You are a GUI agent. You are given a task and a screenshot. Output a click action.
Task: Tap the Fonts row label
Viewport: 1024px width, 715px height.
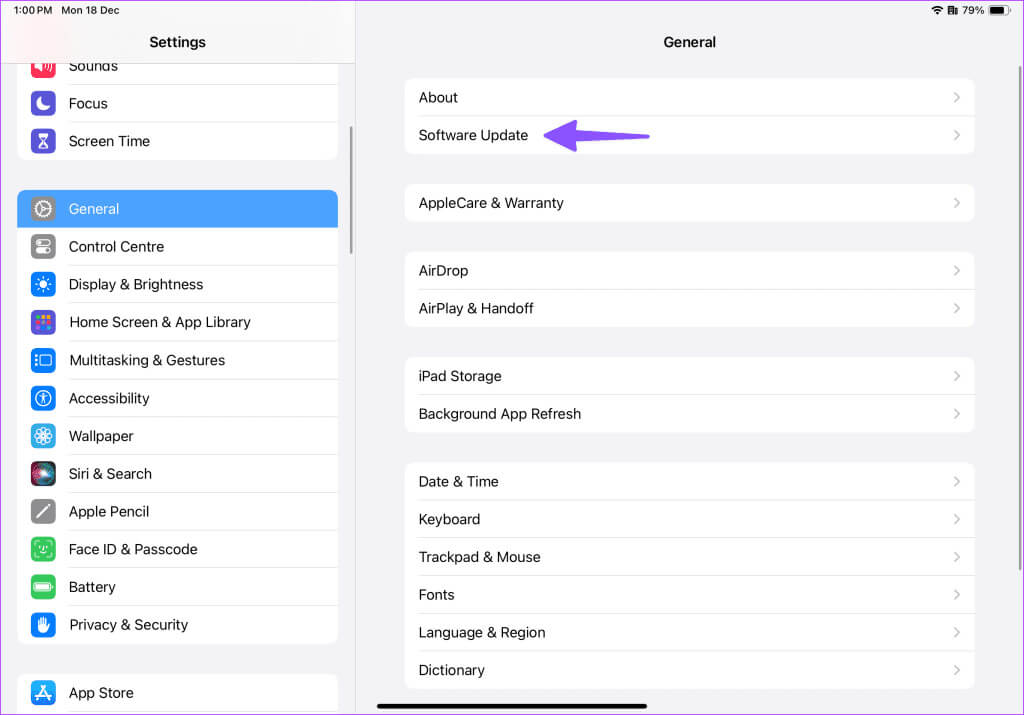pos(436,595)
